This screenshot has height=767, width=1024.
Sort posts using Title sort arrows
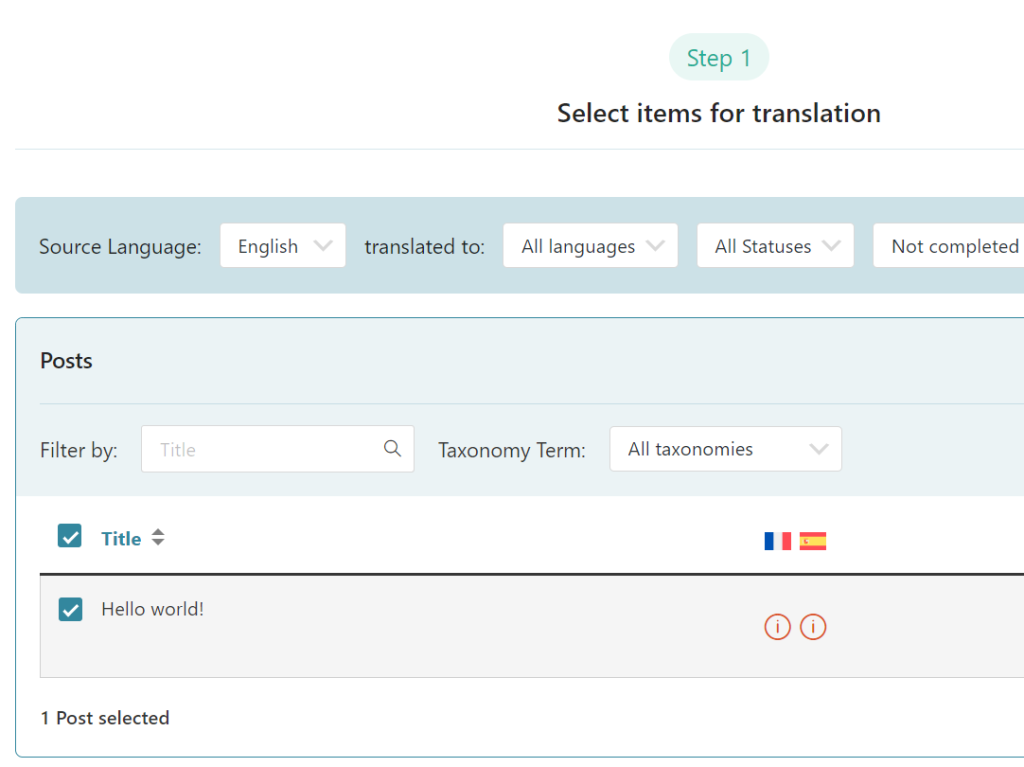[157, 537]
